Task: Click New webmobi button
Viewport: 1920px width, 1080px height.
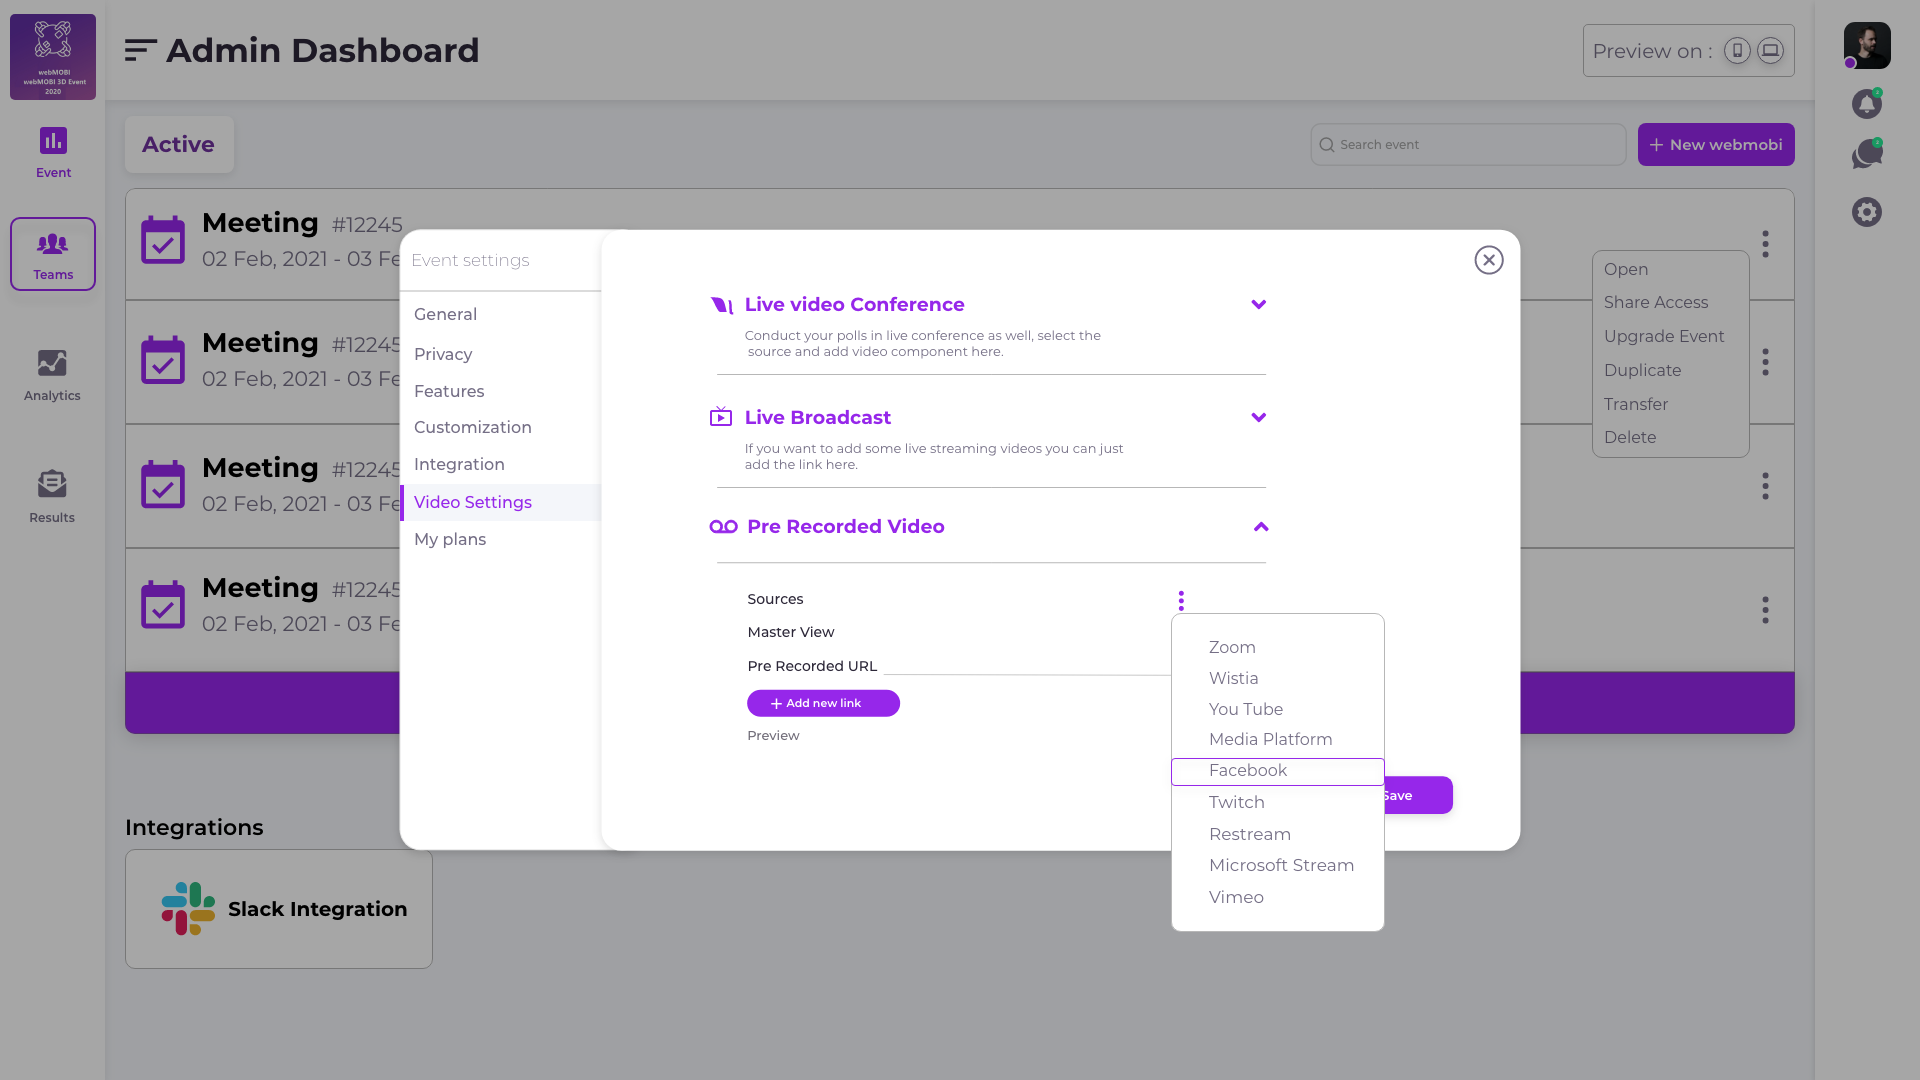Action: point(1715,145)
